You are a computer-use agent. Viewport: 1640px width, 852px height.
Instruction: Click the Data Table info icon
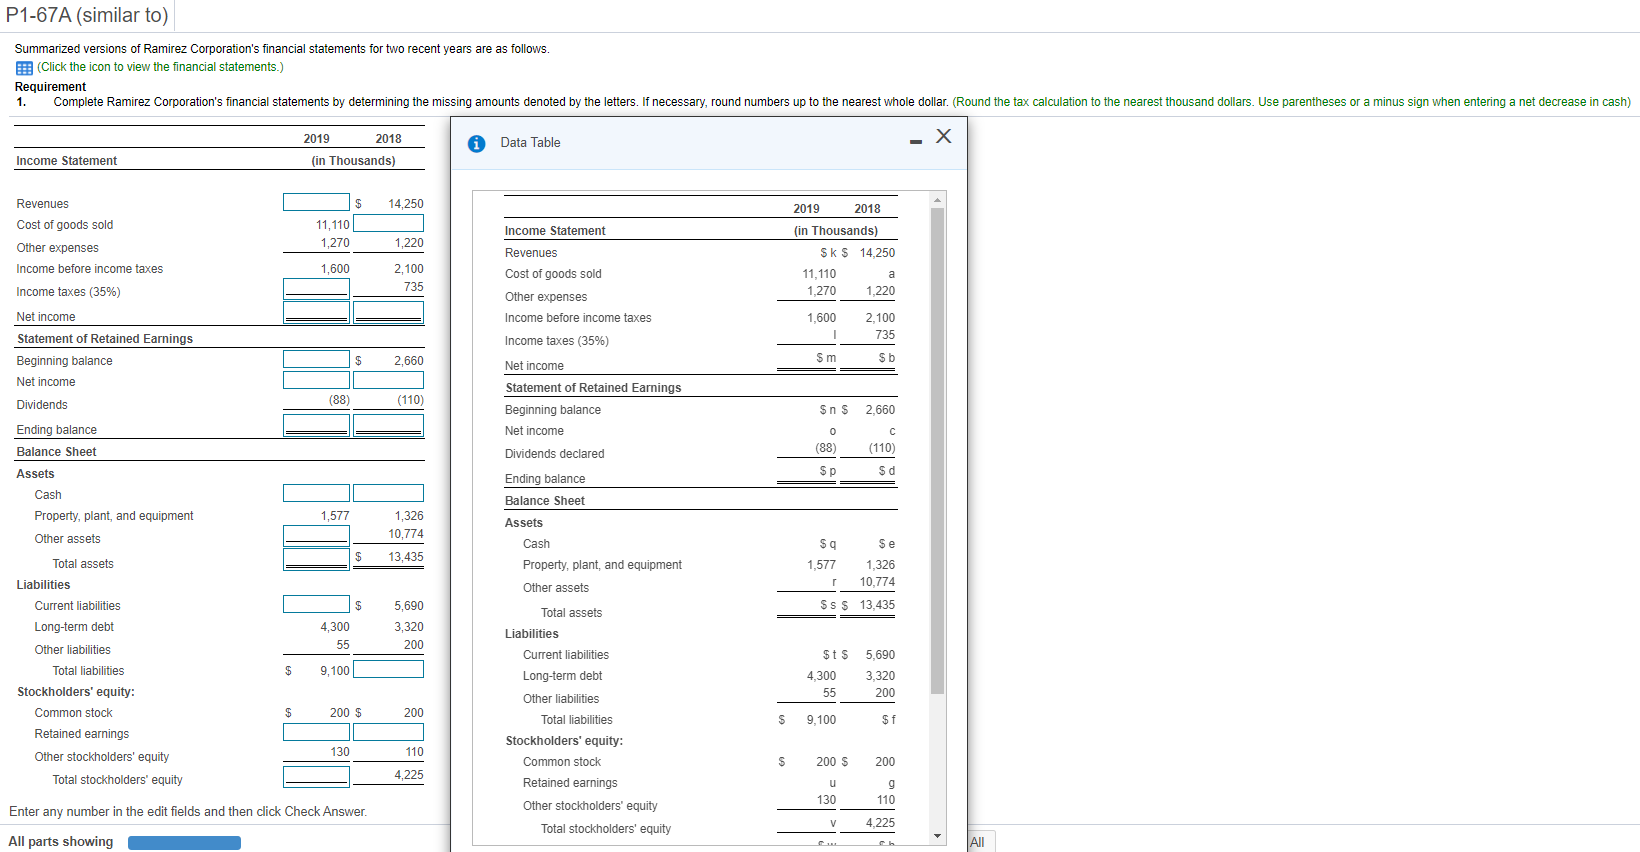pyautogui.click(x=477, y=143)
